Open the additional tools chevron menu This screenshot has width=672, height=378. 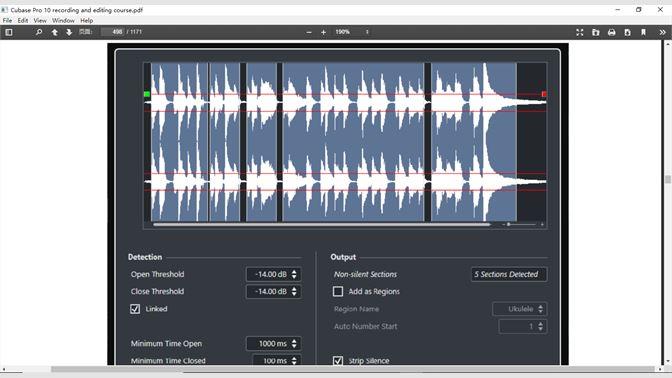[662, 32]
